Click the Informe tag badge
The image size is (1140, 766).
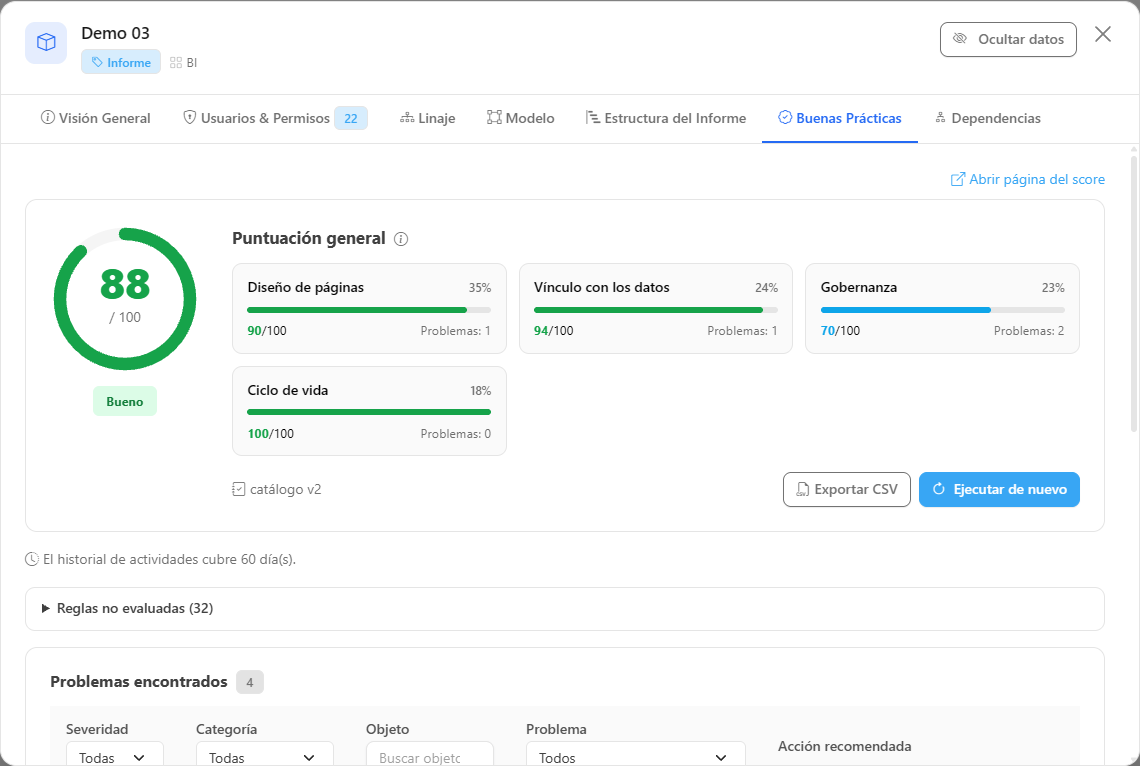coord(121,63)
